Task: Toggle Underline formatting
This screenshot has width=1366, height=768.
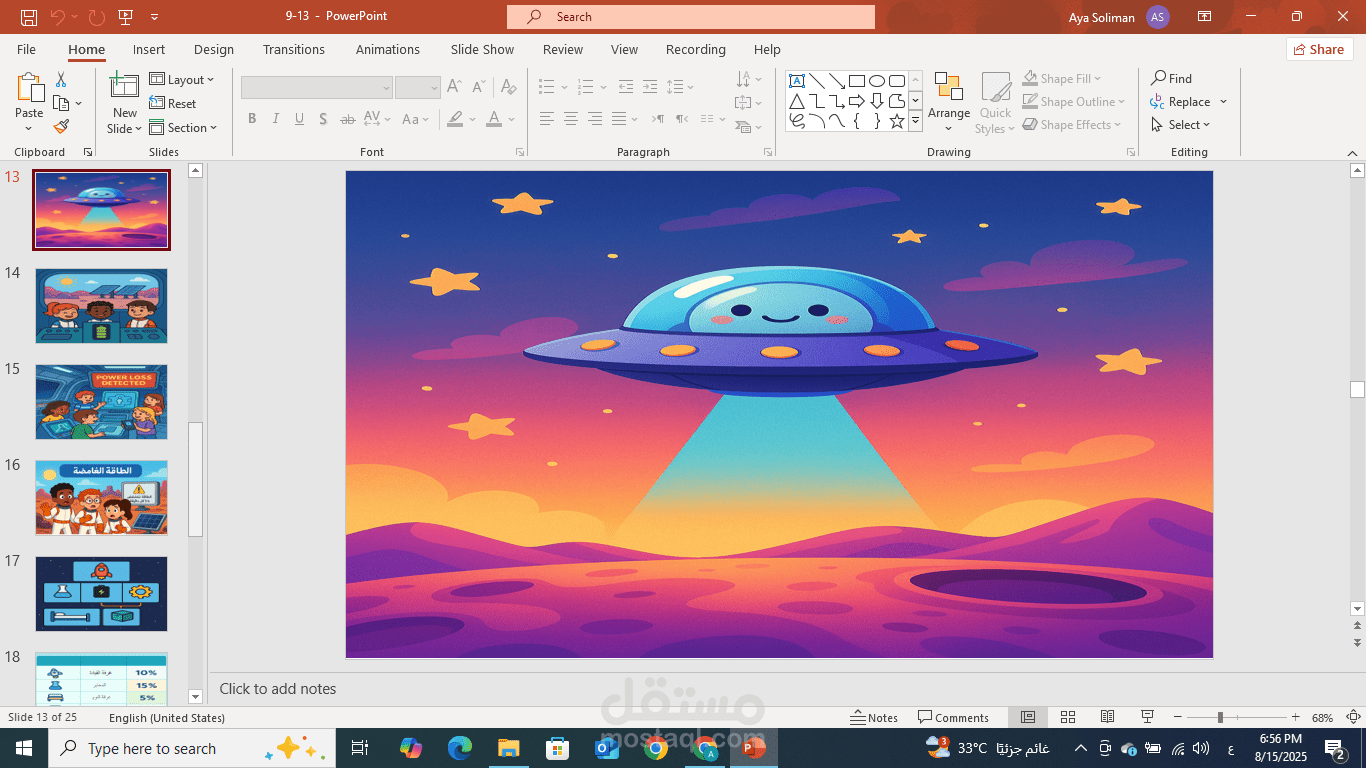Action: click(299, 119)
